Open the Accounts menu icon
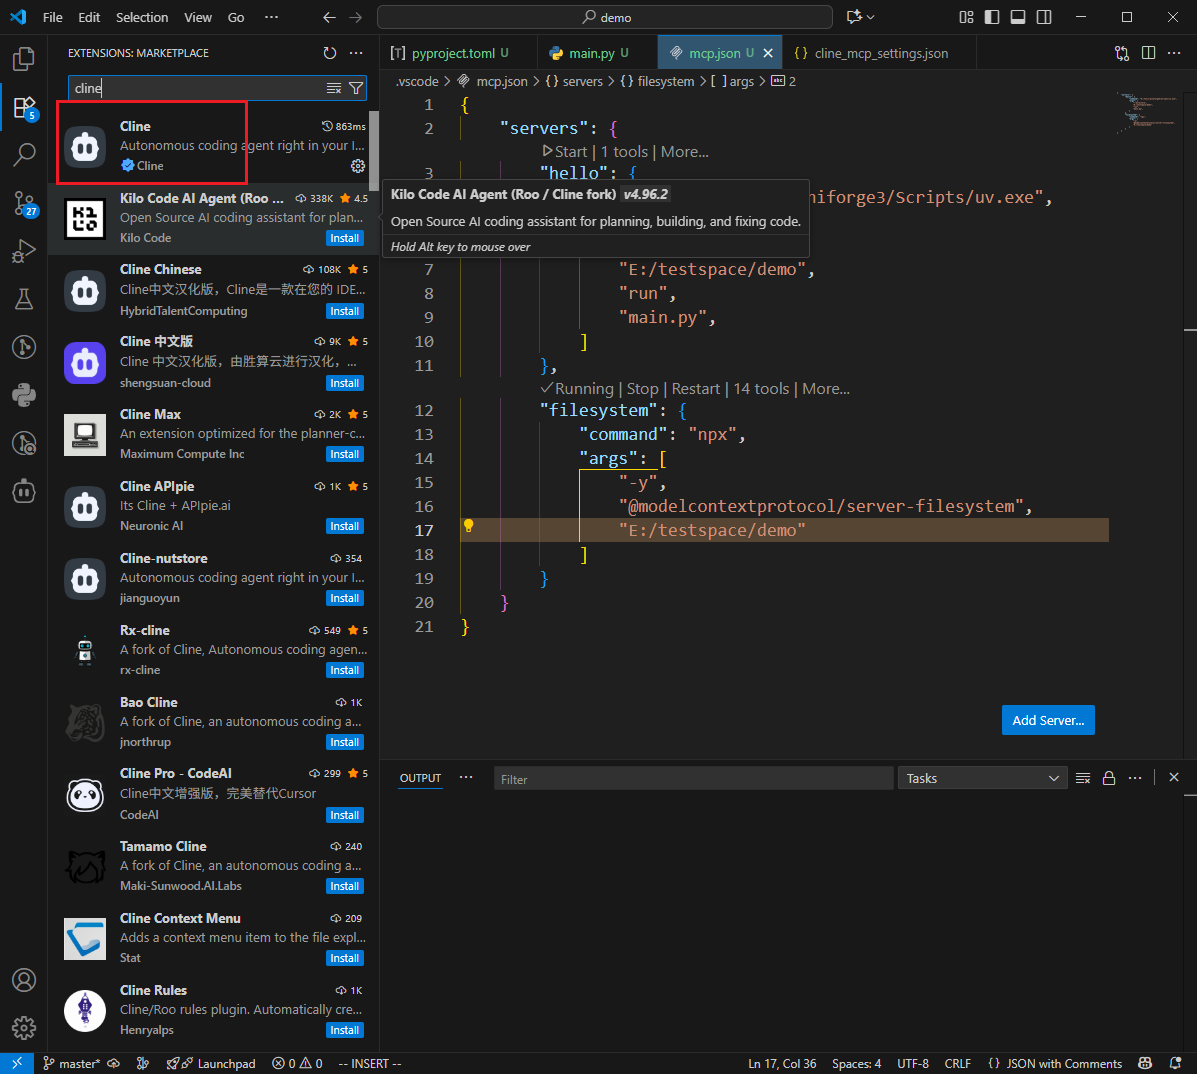Viewport: 1197px width, 1074px height. click(x=24, y=979)
